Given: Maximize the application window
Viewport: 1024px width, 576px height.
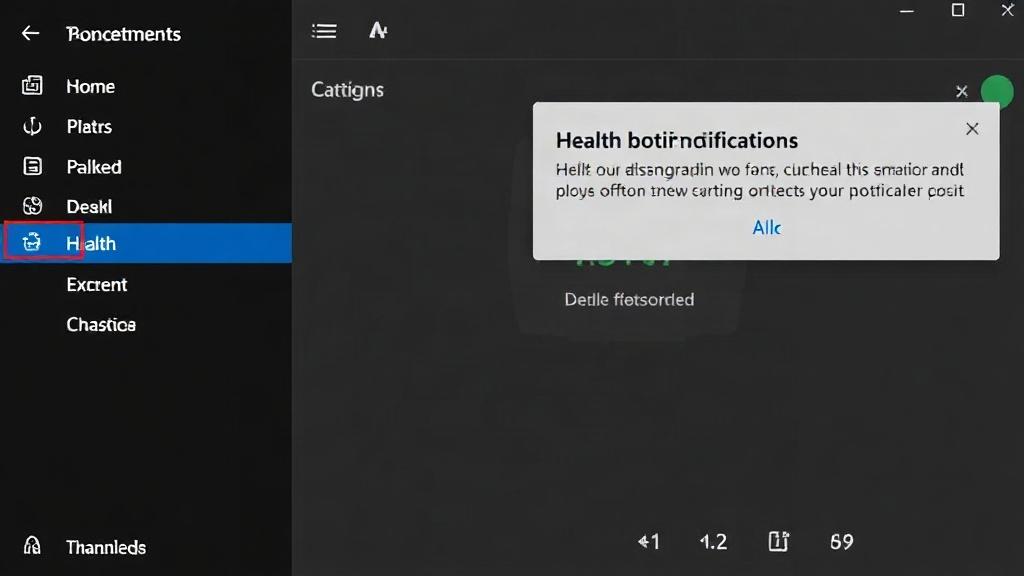Looking at the screenshot, I should tap(957, 10).
